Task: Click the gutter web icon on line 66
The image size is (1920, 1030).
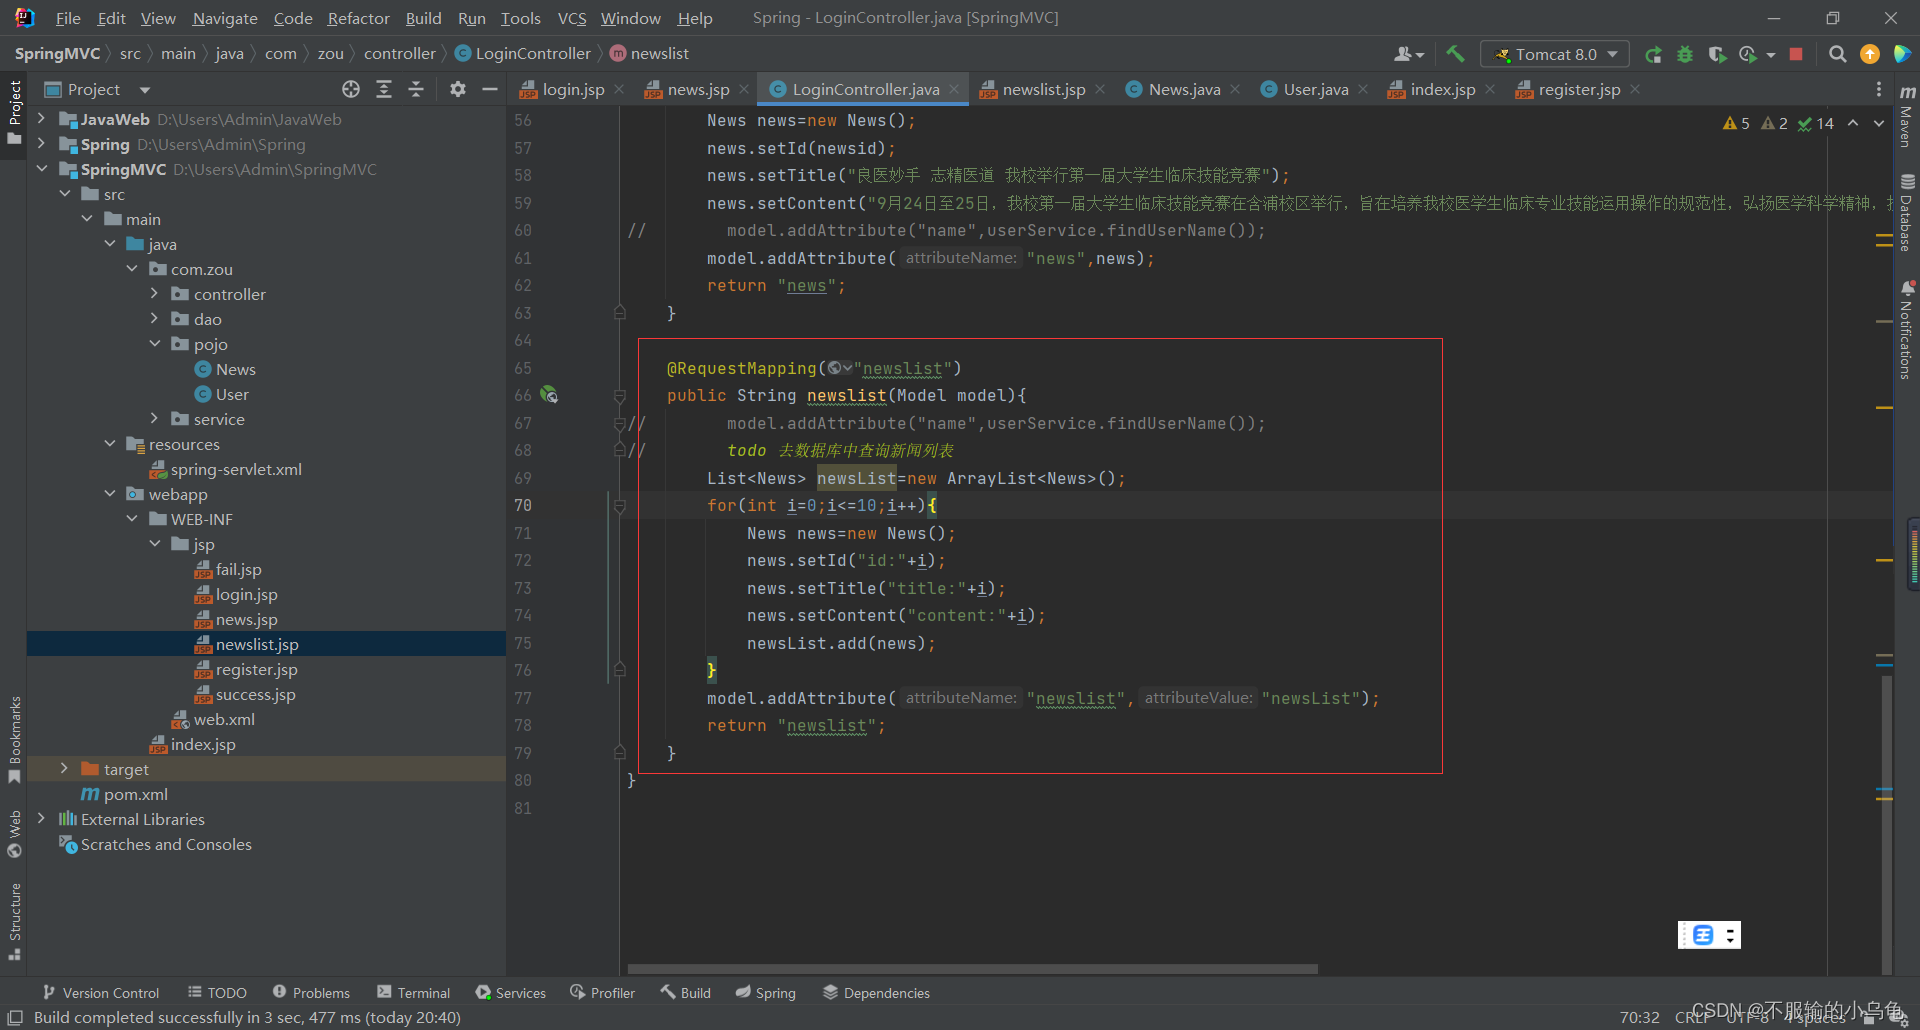Action: (549, 395)
